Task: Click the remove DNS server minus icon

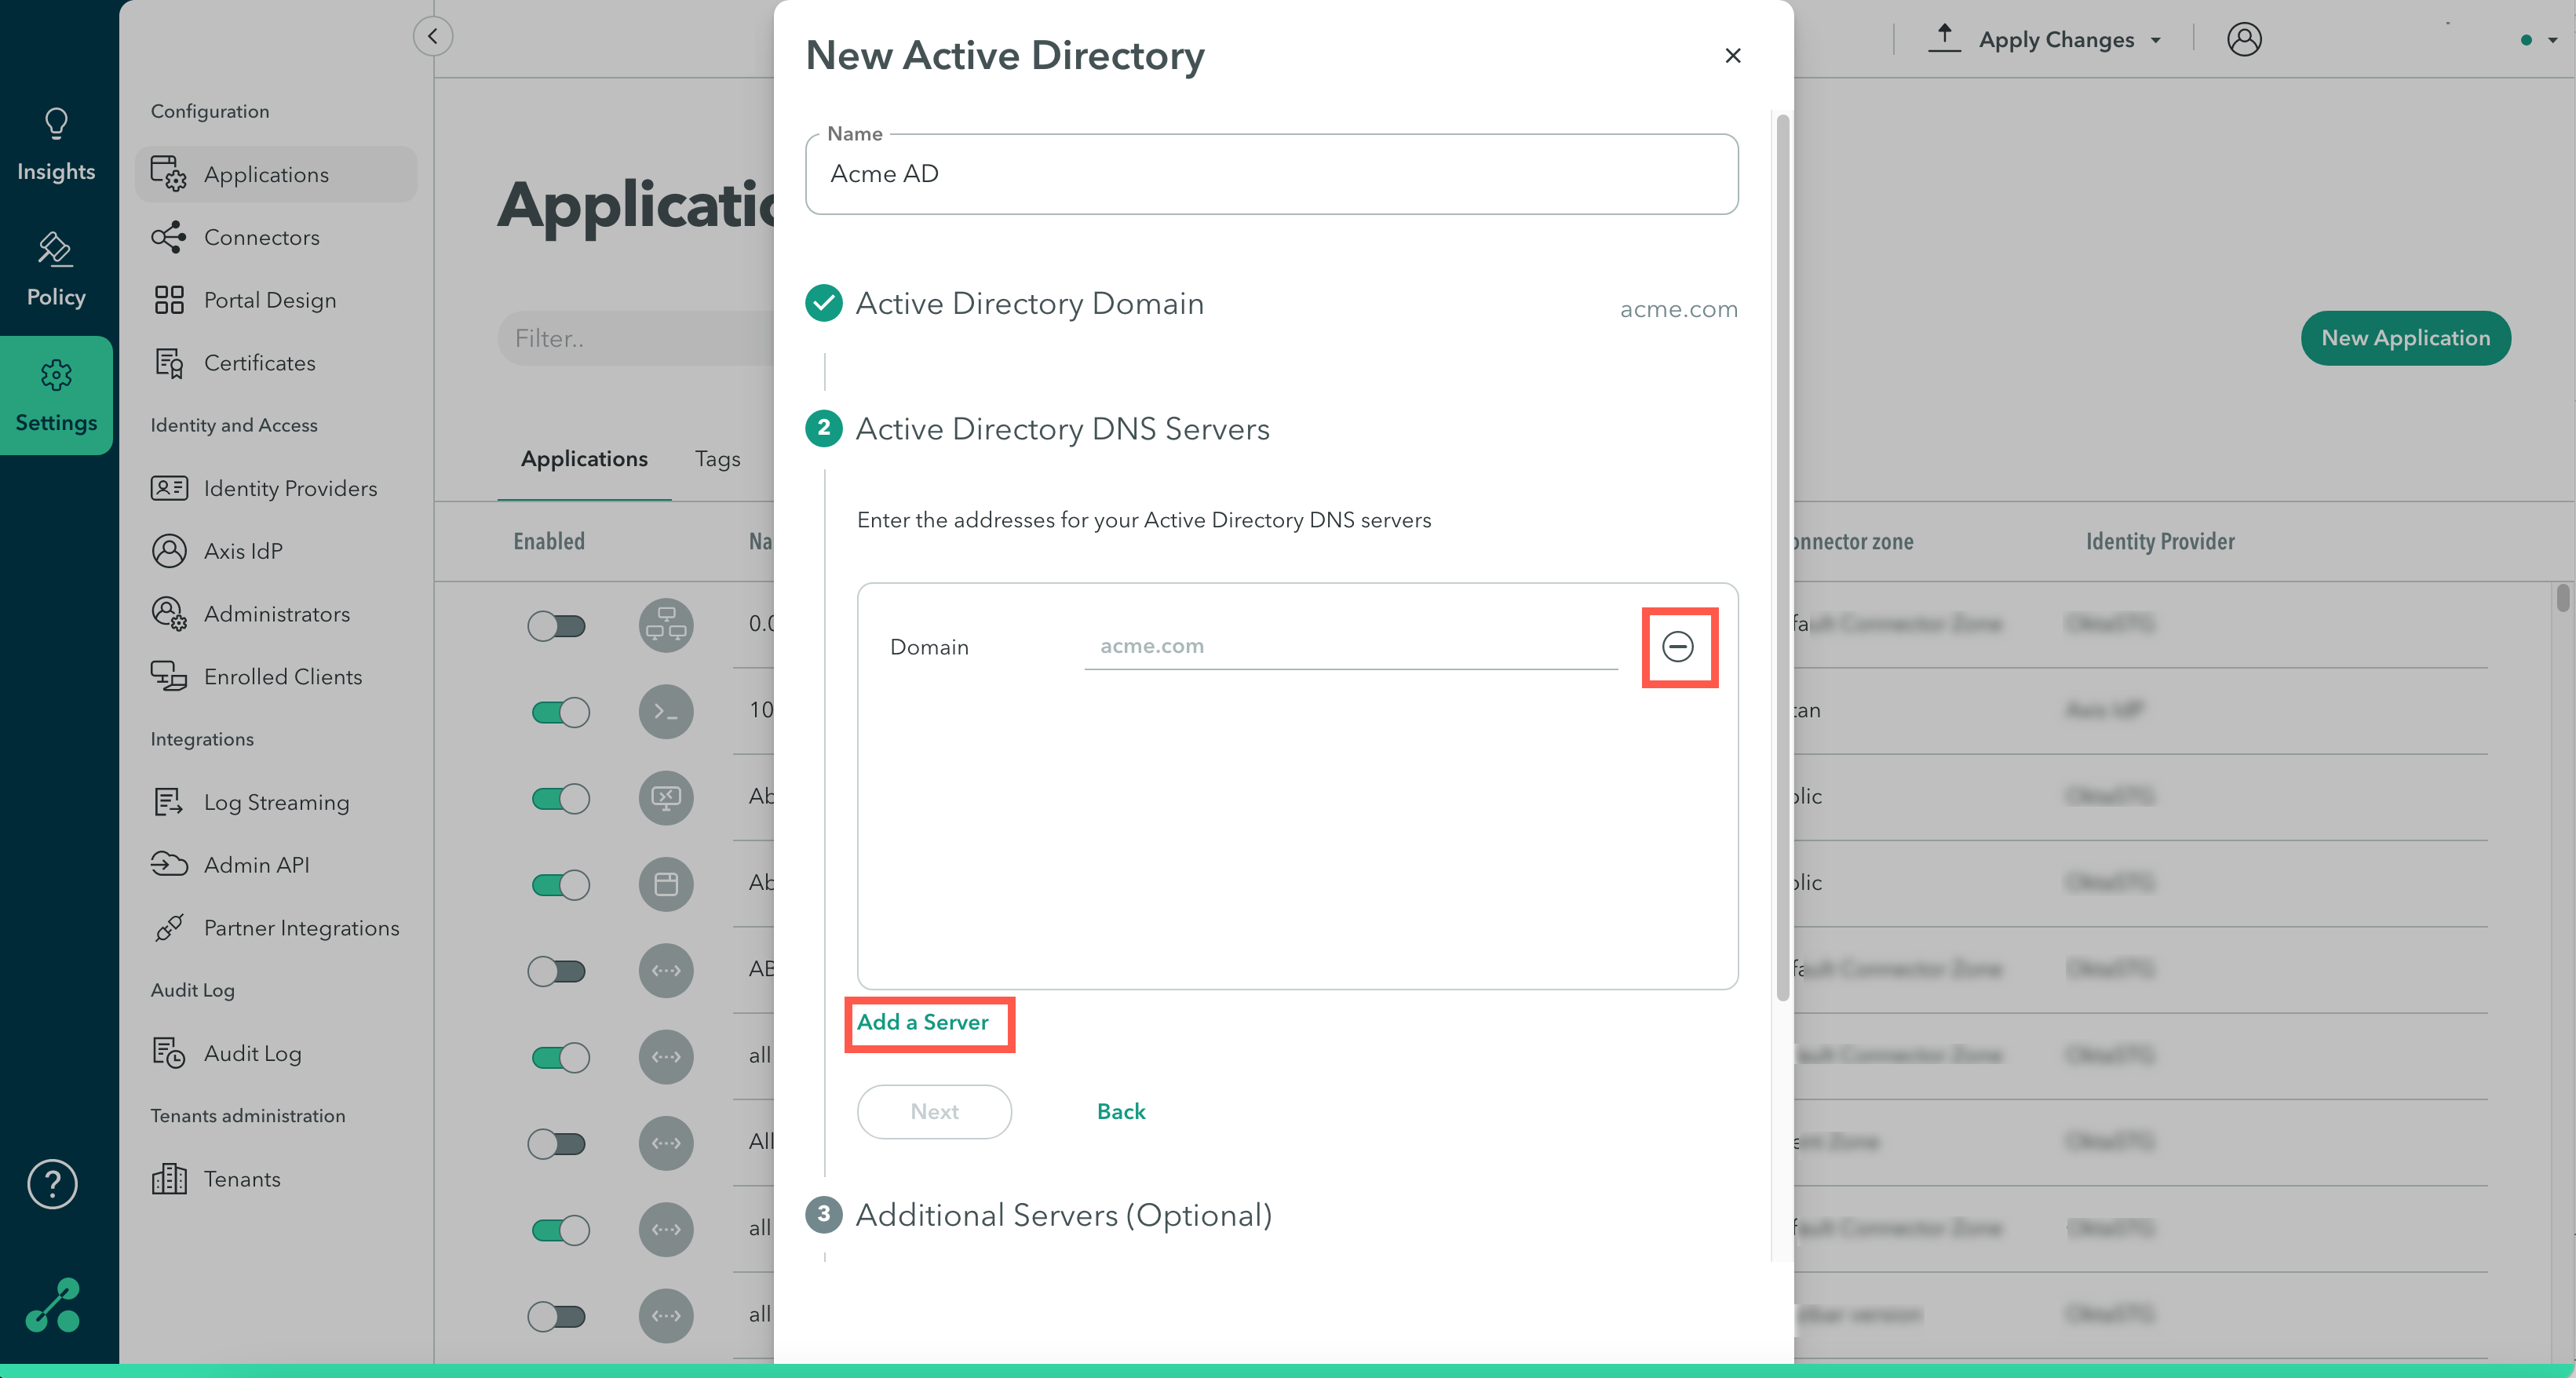Action: click(x=1677, y=647)
